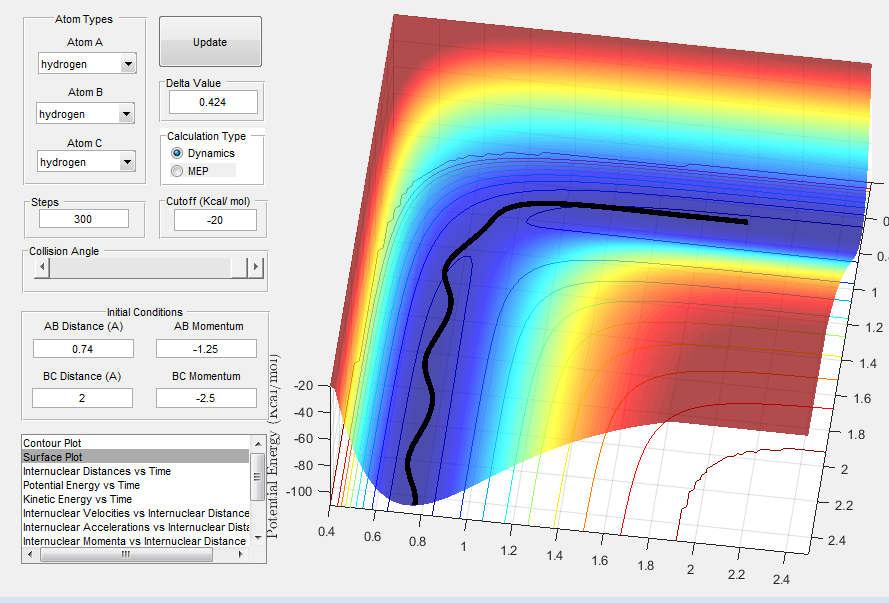The image size is (889, 603).
Task: Click the Update button
Action: click(x=210, y=41)
